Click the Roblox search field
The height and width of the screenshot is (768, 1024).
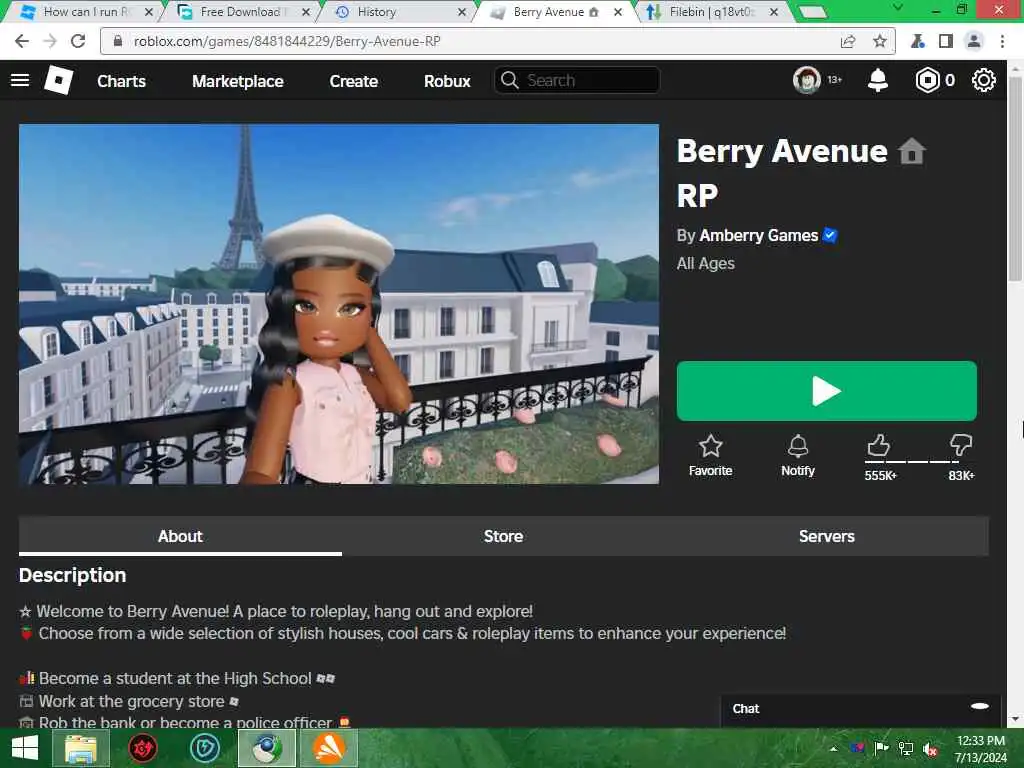tap(577, 80)
